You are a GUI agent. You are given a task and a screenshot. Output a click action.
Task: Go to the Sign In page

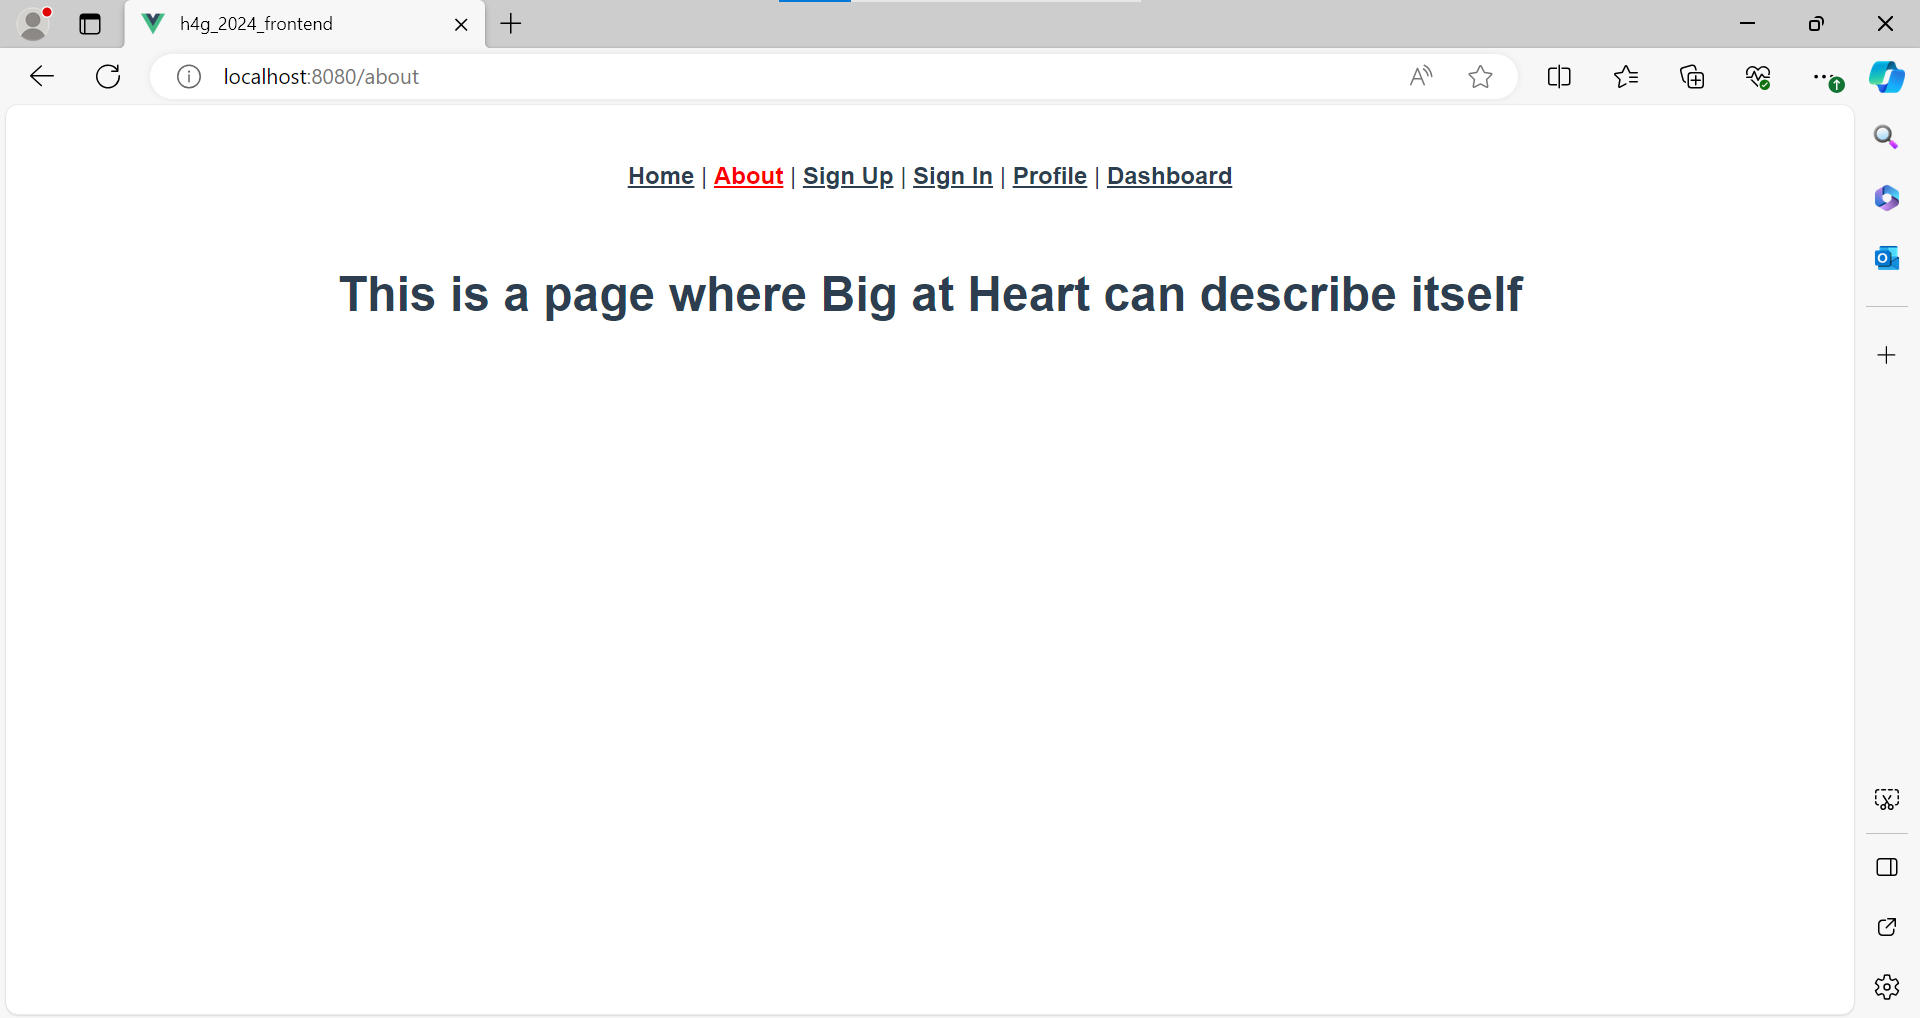[953, 176]
